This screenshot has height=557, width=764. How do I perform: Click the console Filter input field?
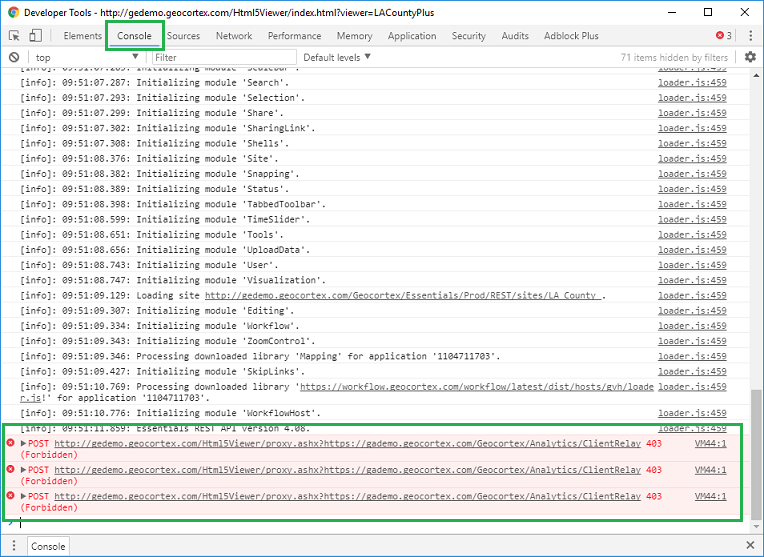click(224, 57)
